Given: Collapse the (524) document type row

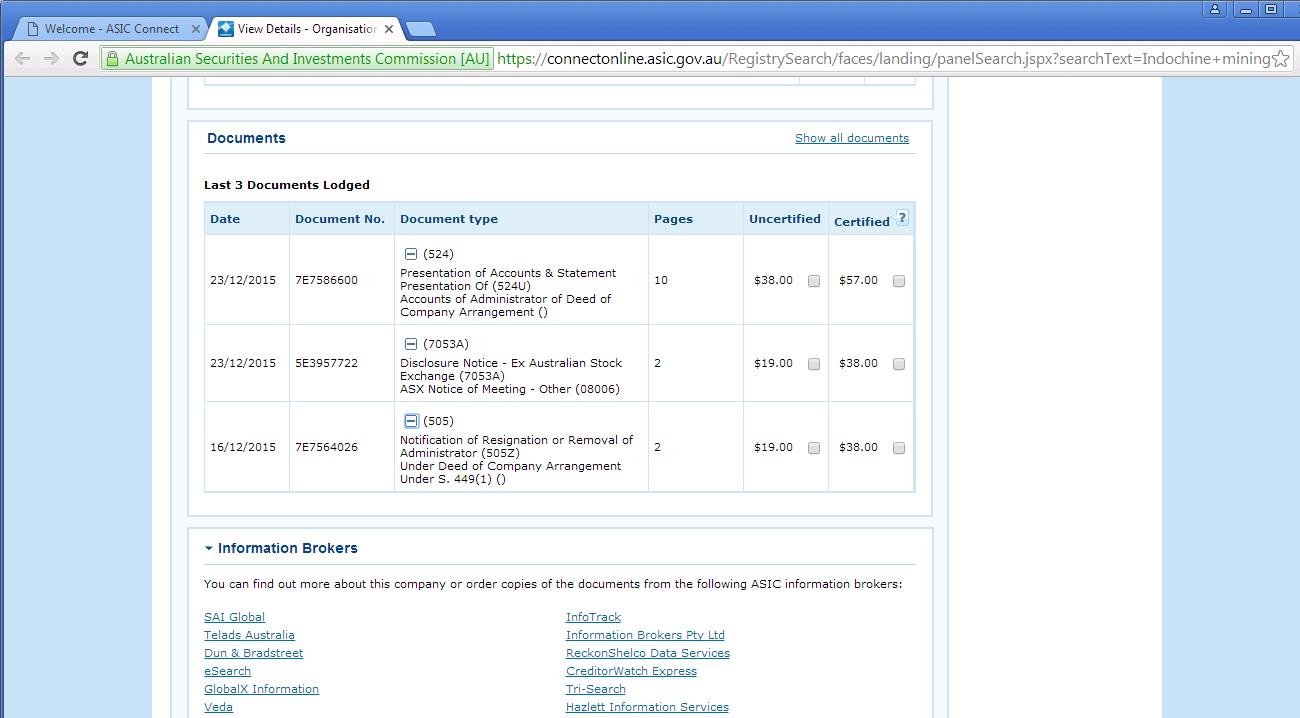Looking at the screenshot, I should (x=410, y=254).
